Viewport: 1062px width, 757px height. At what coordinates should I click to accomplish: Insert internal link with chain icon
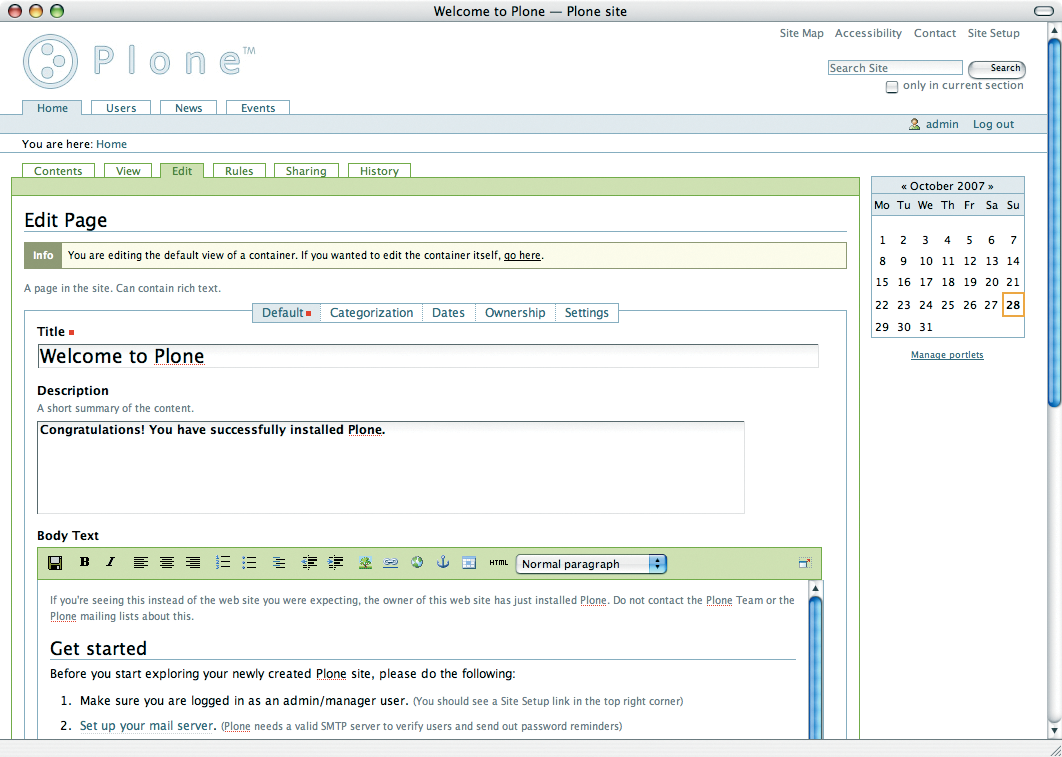[x=391, y=562]
